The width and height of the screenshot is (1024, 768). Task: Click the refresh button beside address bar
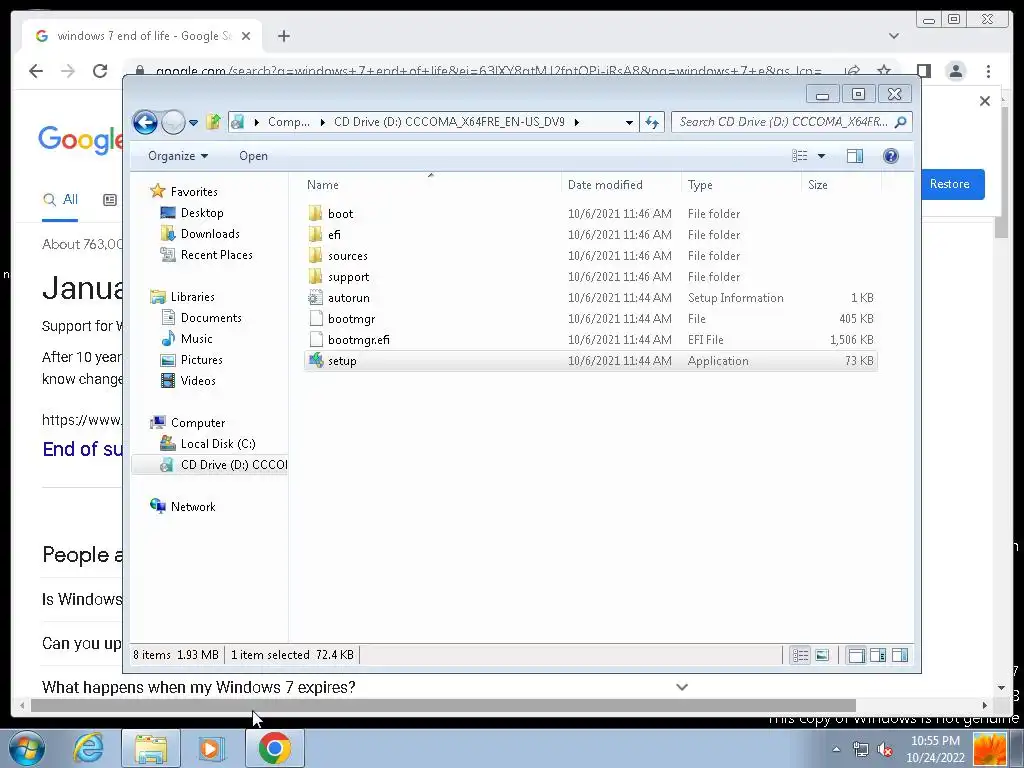[652, 122]
